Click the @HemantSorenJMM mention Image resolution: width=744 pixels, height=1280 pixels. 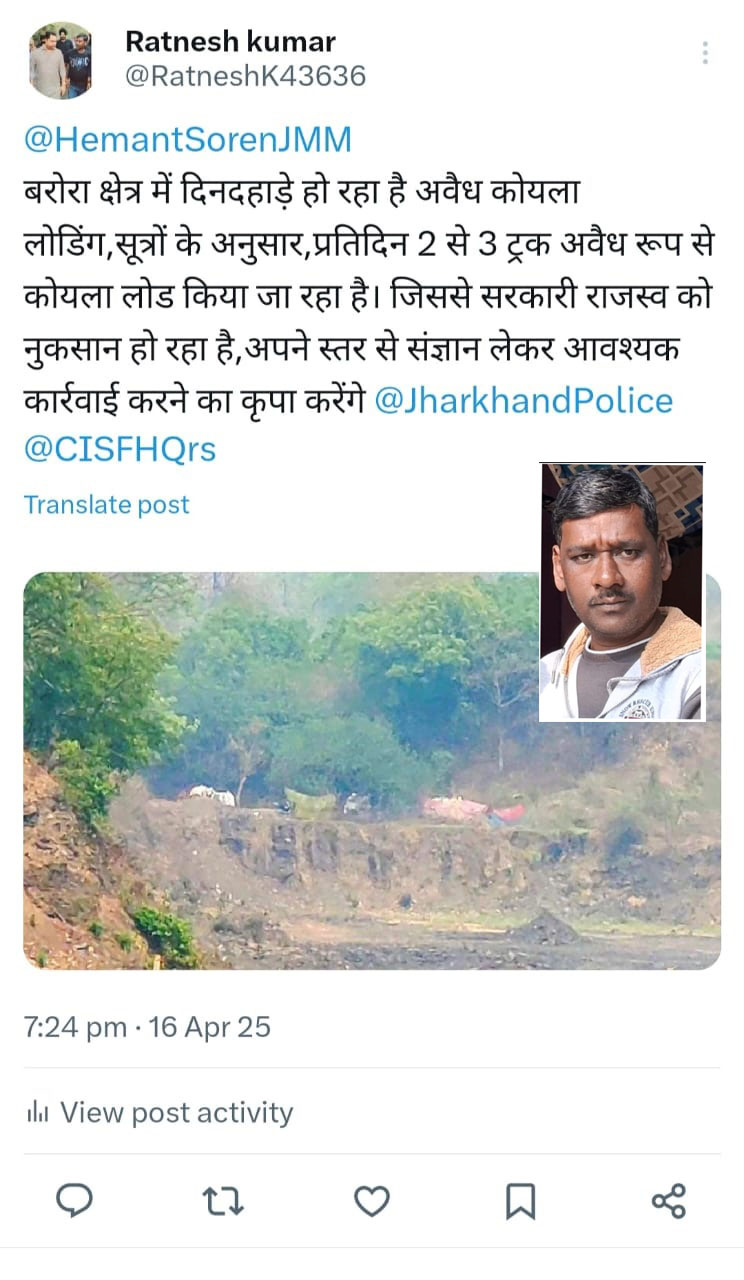[x=188, y=139]
